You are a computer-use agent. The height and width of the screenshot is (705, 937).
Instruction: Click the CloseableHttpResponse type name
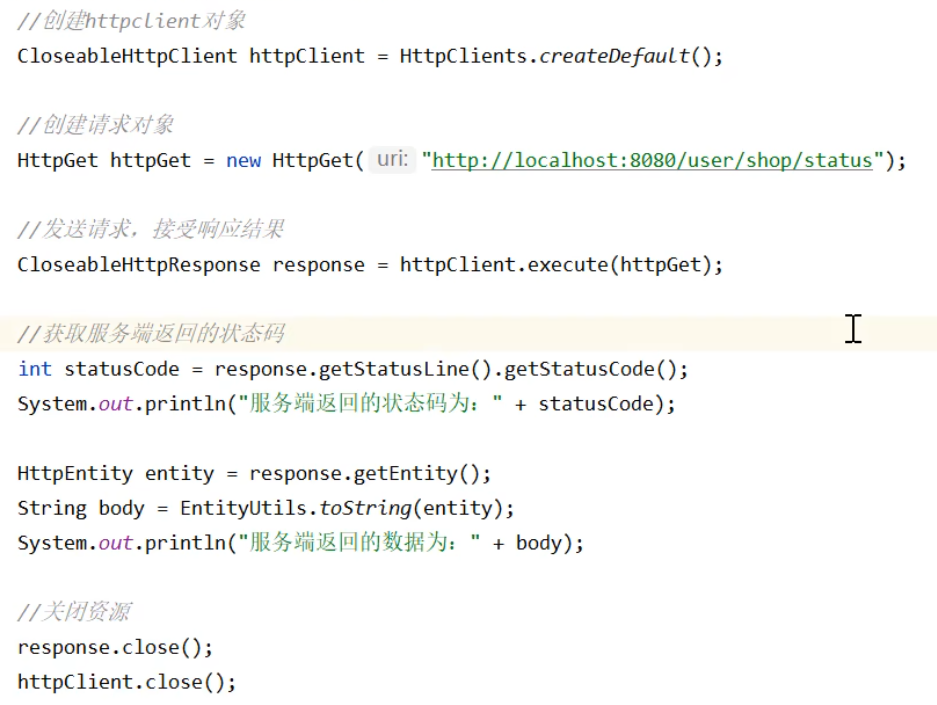[x=138, y=265]
